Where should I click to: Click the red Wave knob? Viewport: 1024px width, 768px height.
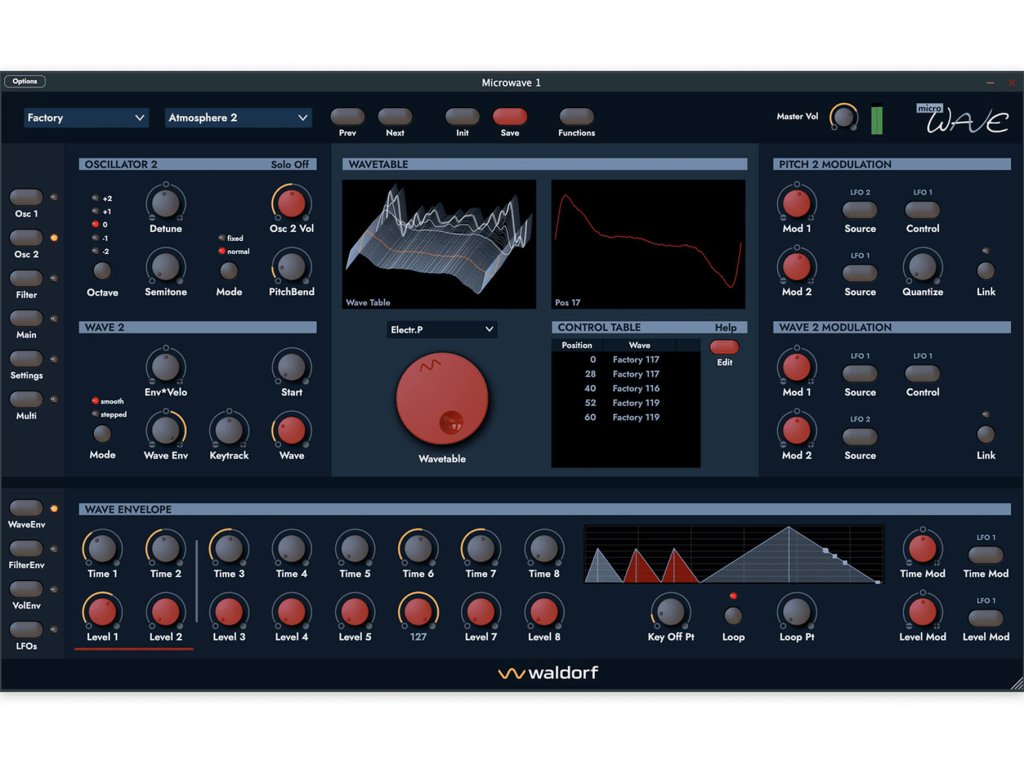coord(291,430)
